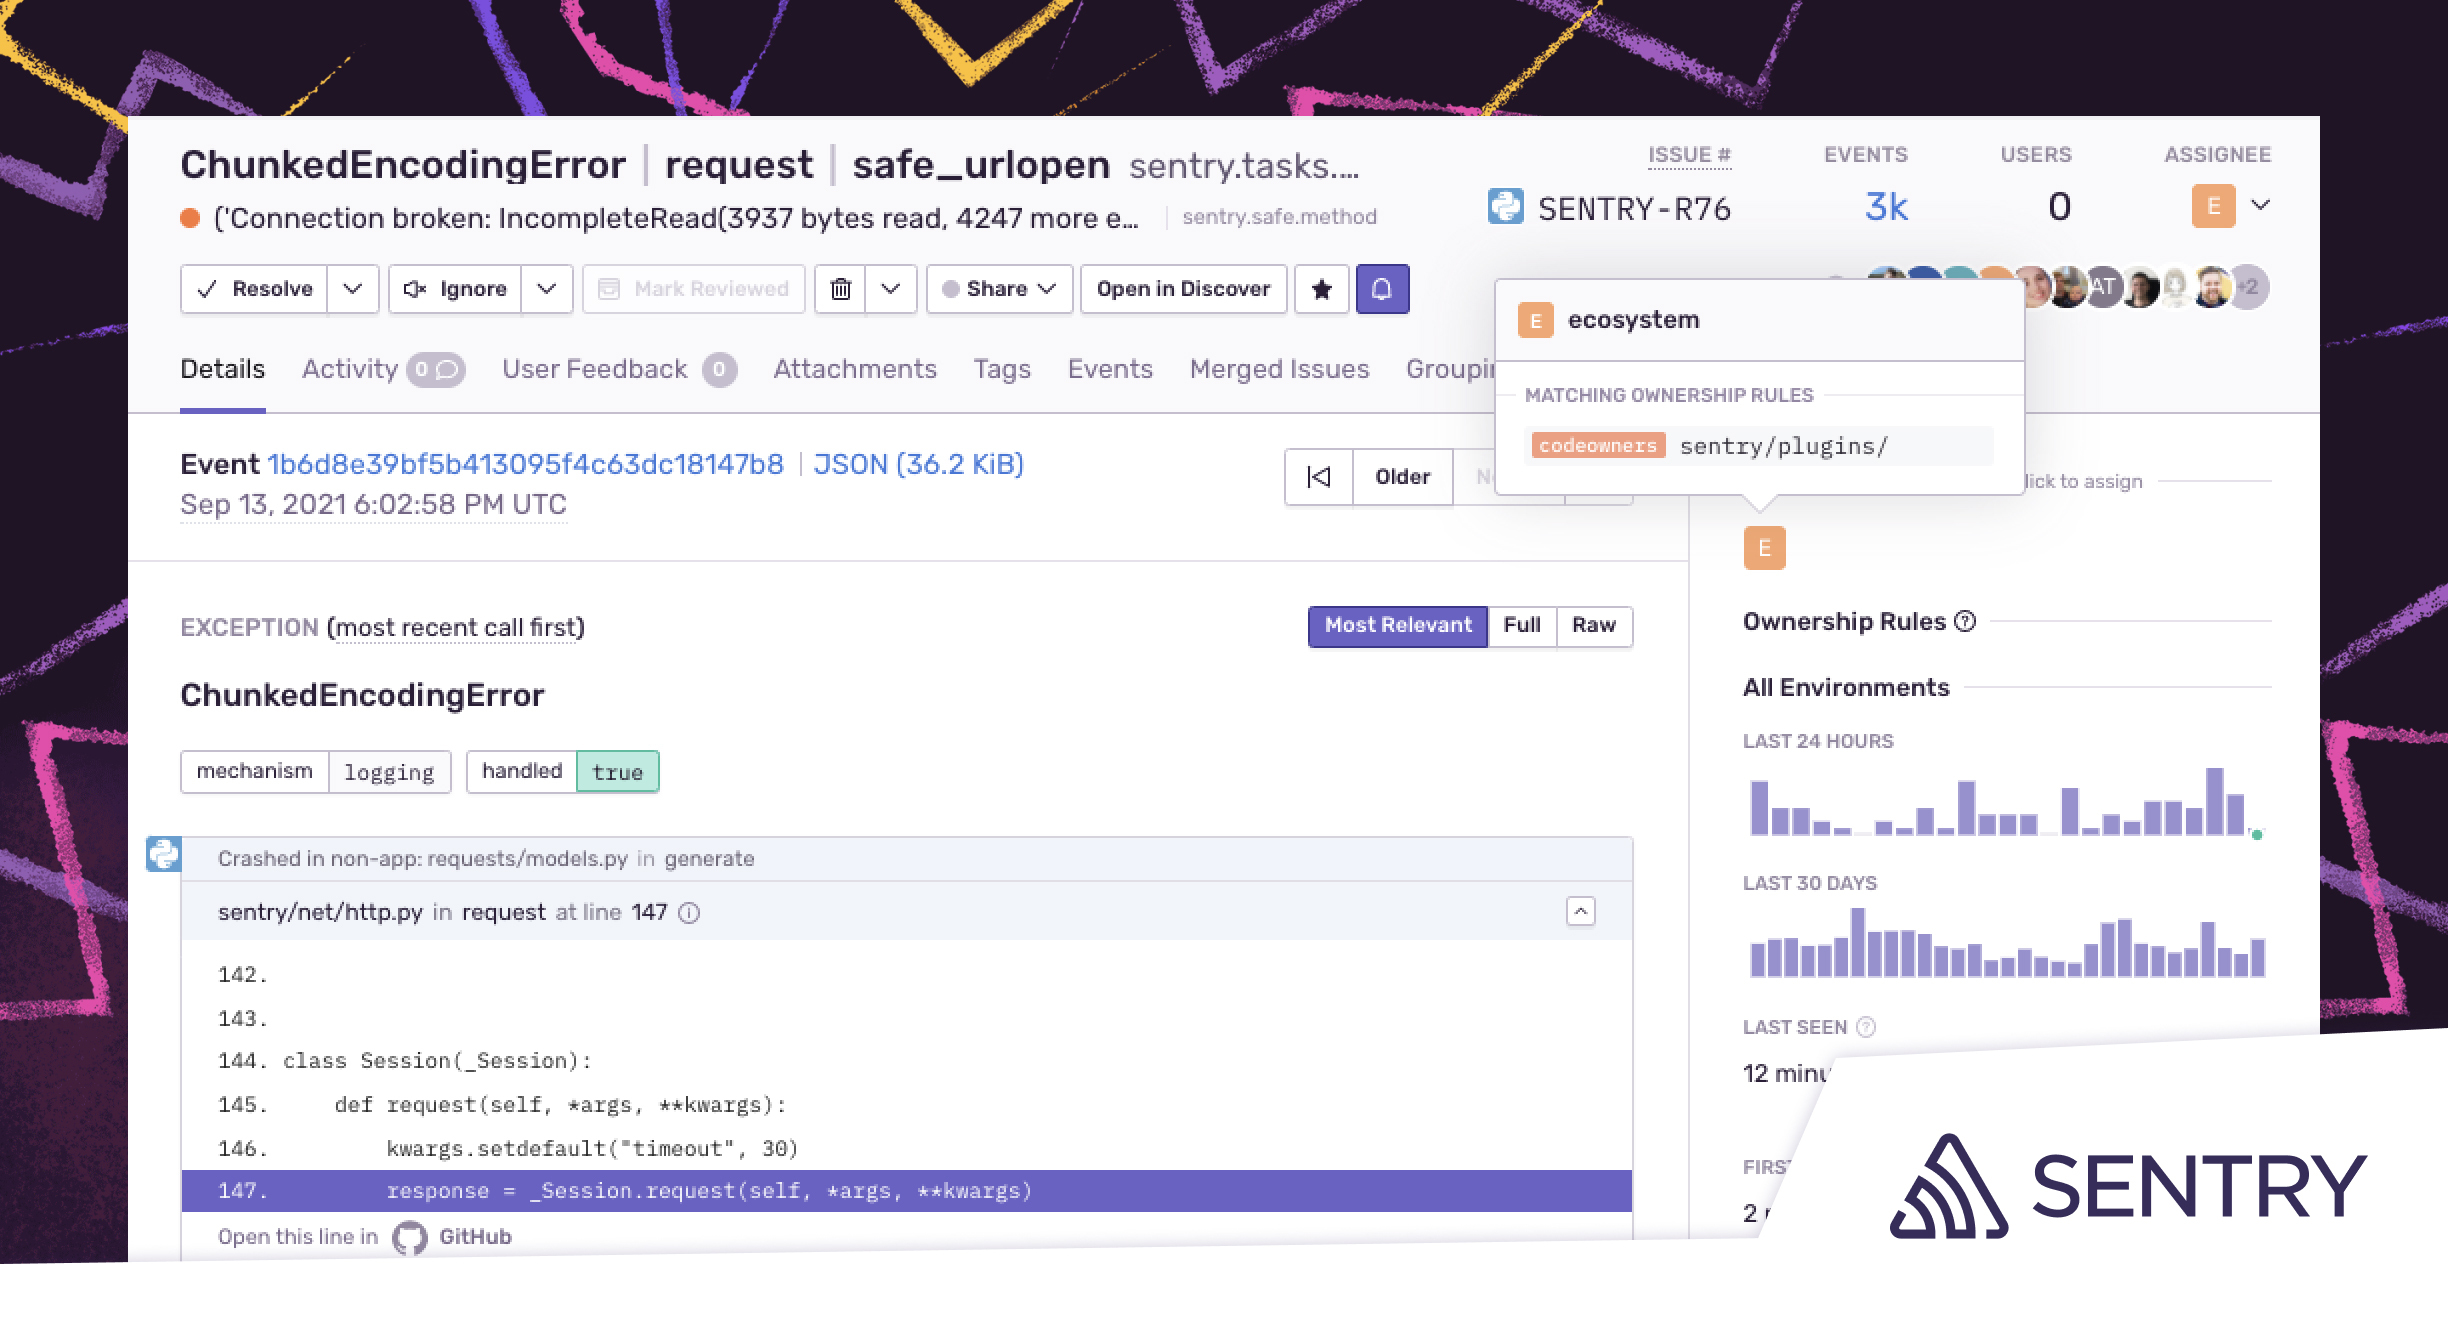Click the trash delete icon button
Screen dimensions: 2448x1326
(x=840, y=289)
